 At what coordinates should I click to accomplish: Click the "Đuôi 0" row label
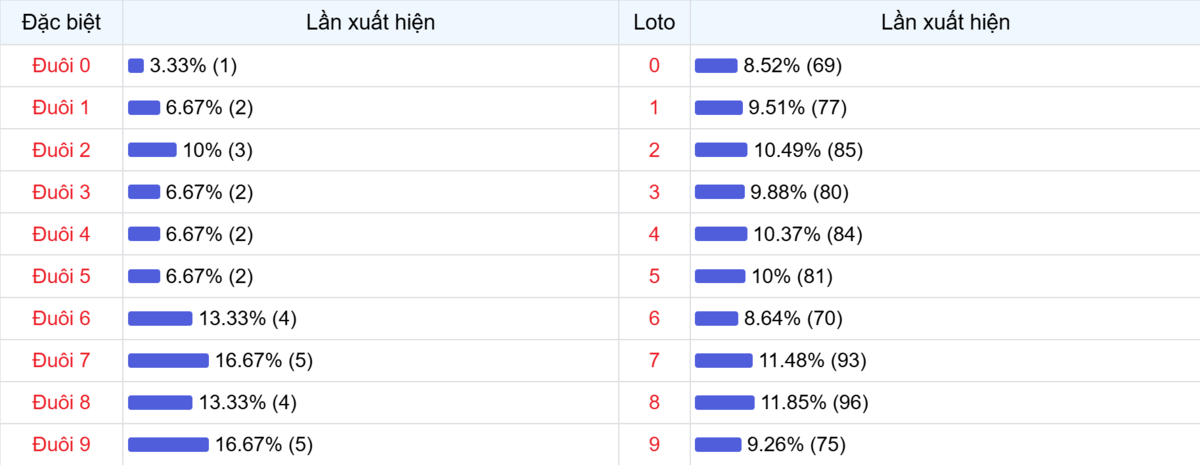pos(61,66)
